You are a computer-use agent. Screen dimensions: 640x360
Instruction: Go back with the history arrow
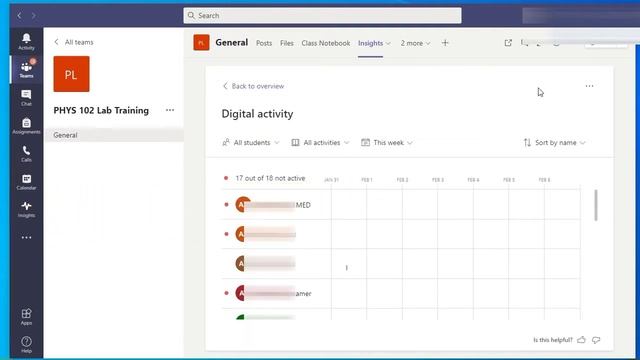[x=19, y=16]
